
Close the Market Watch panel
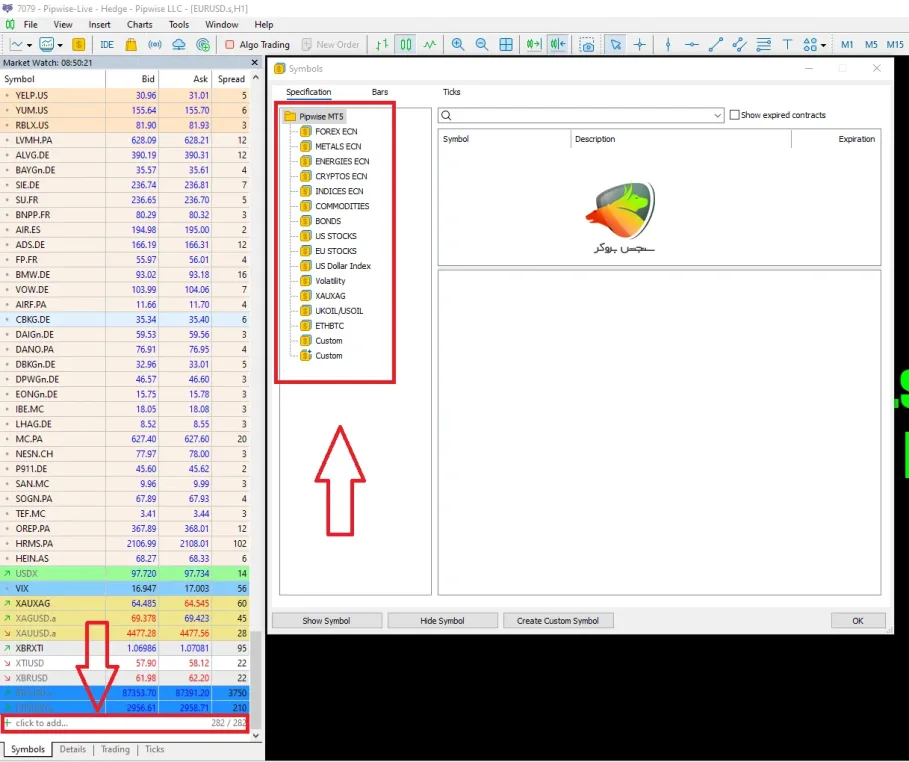[x=254, y=62]
